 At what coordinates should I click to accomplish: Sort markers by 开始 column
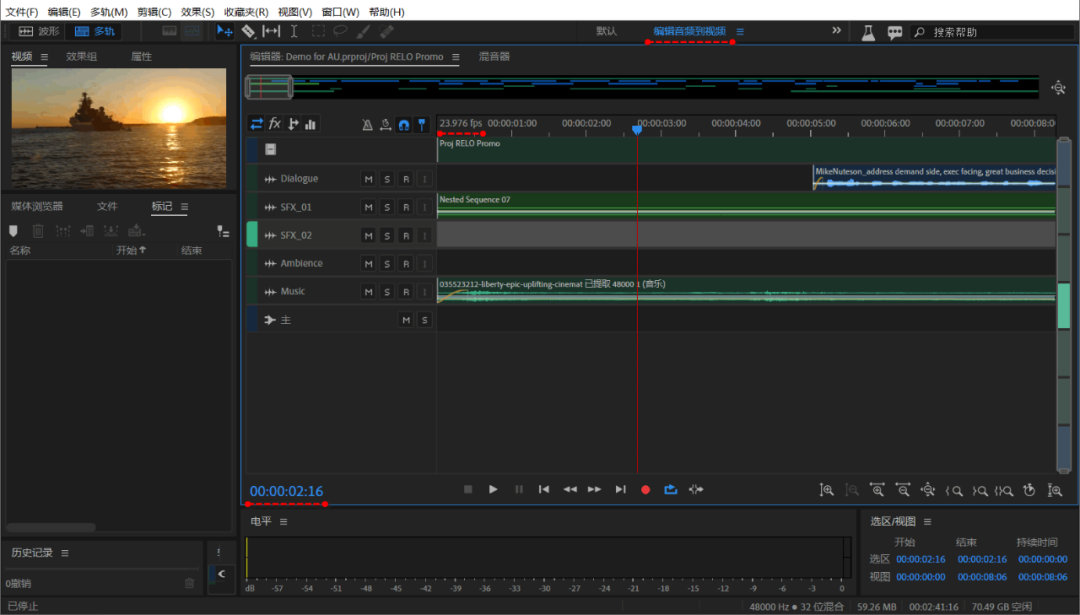[x=131, y=250]
